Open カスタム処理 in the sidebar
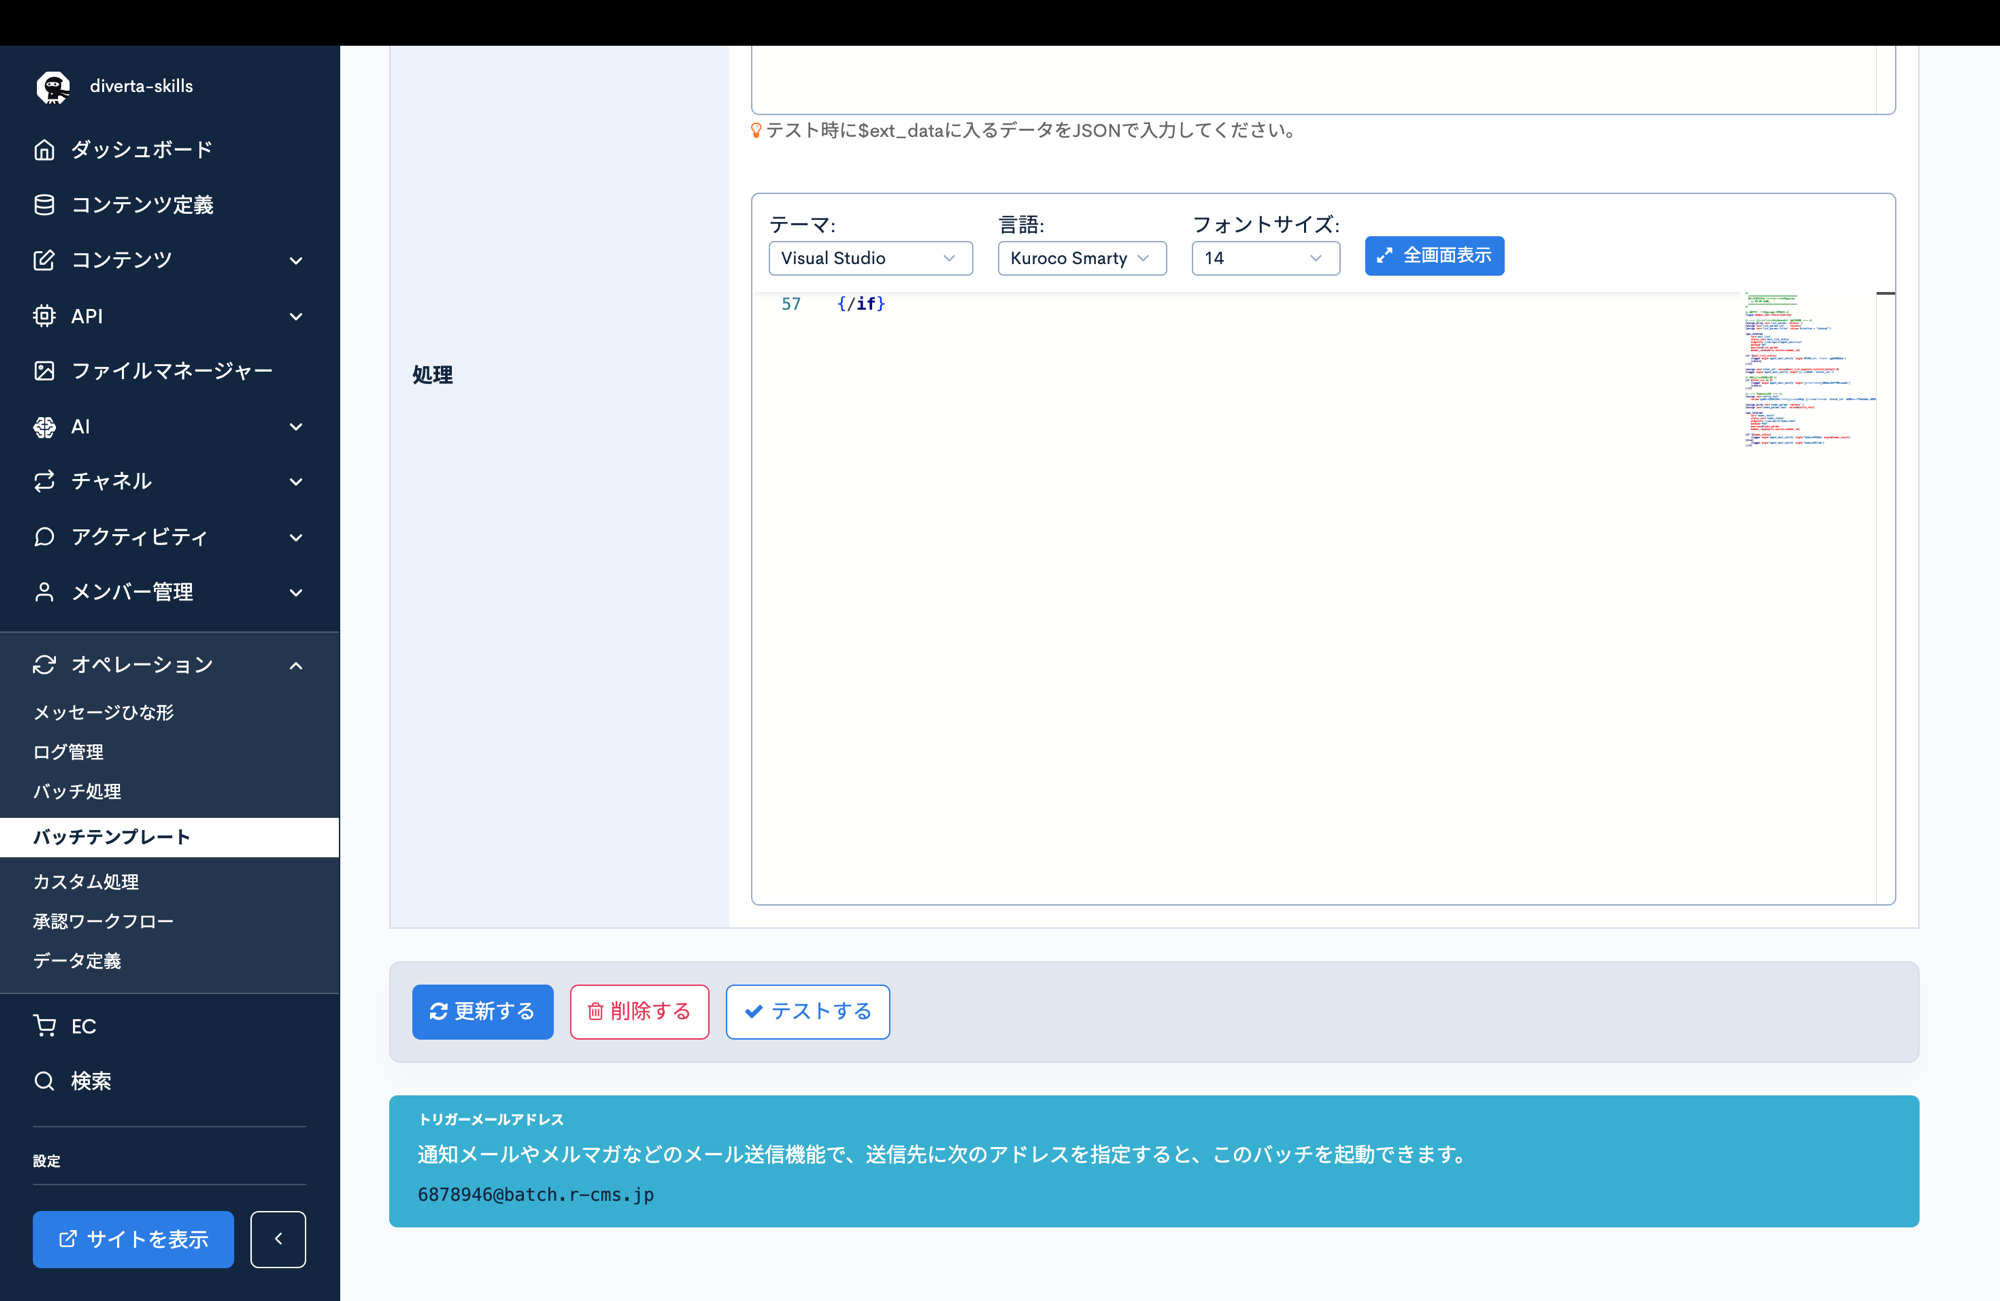 [x=86, y=881]
